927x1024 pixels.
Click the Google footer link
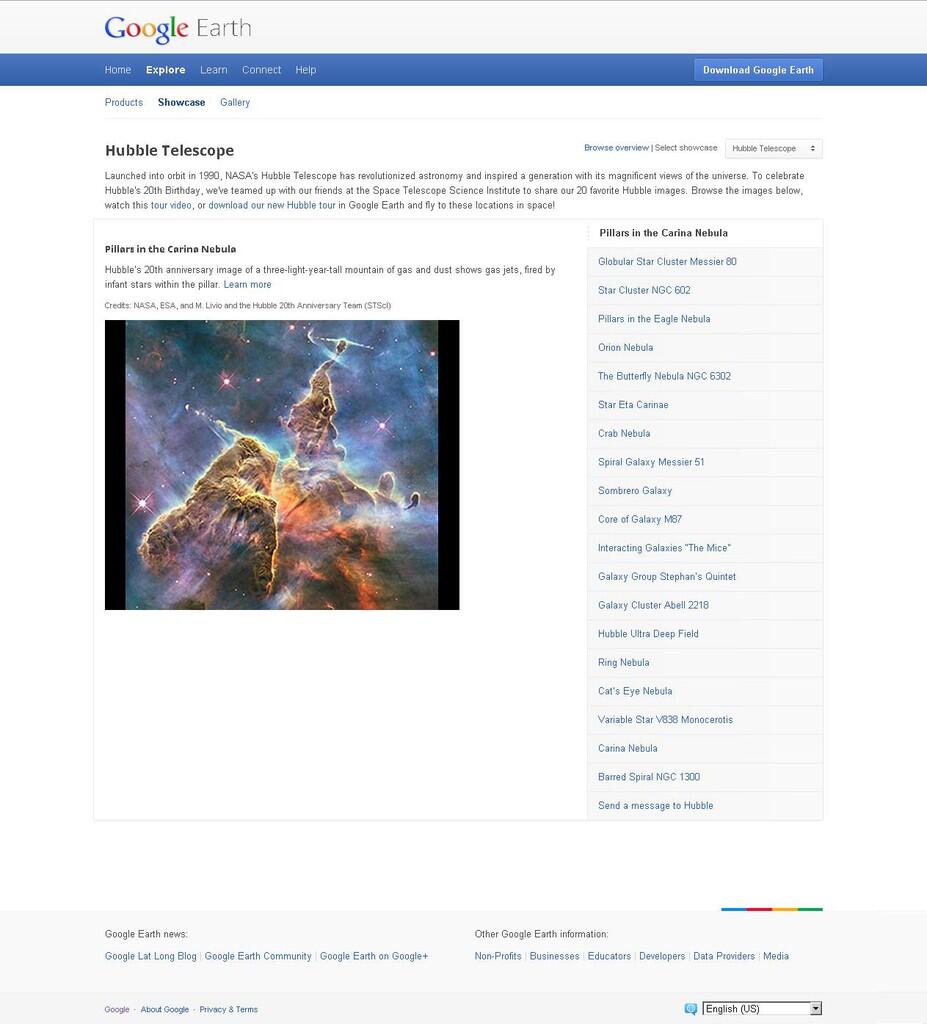coord(117,1010)
